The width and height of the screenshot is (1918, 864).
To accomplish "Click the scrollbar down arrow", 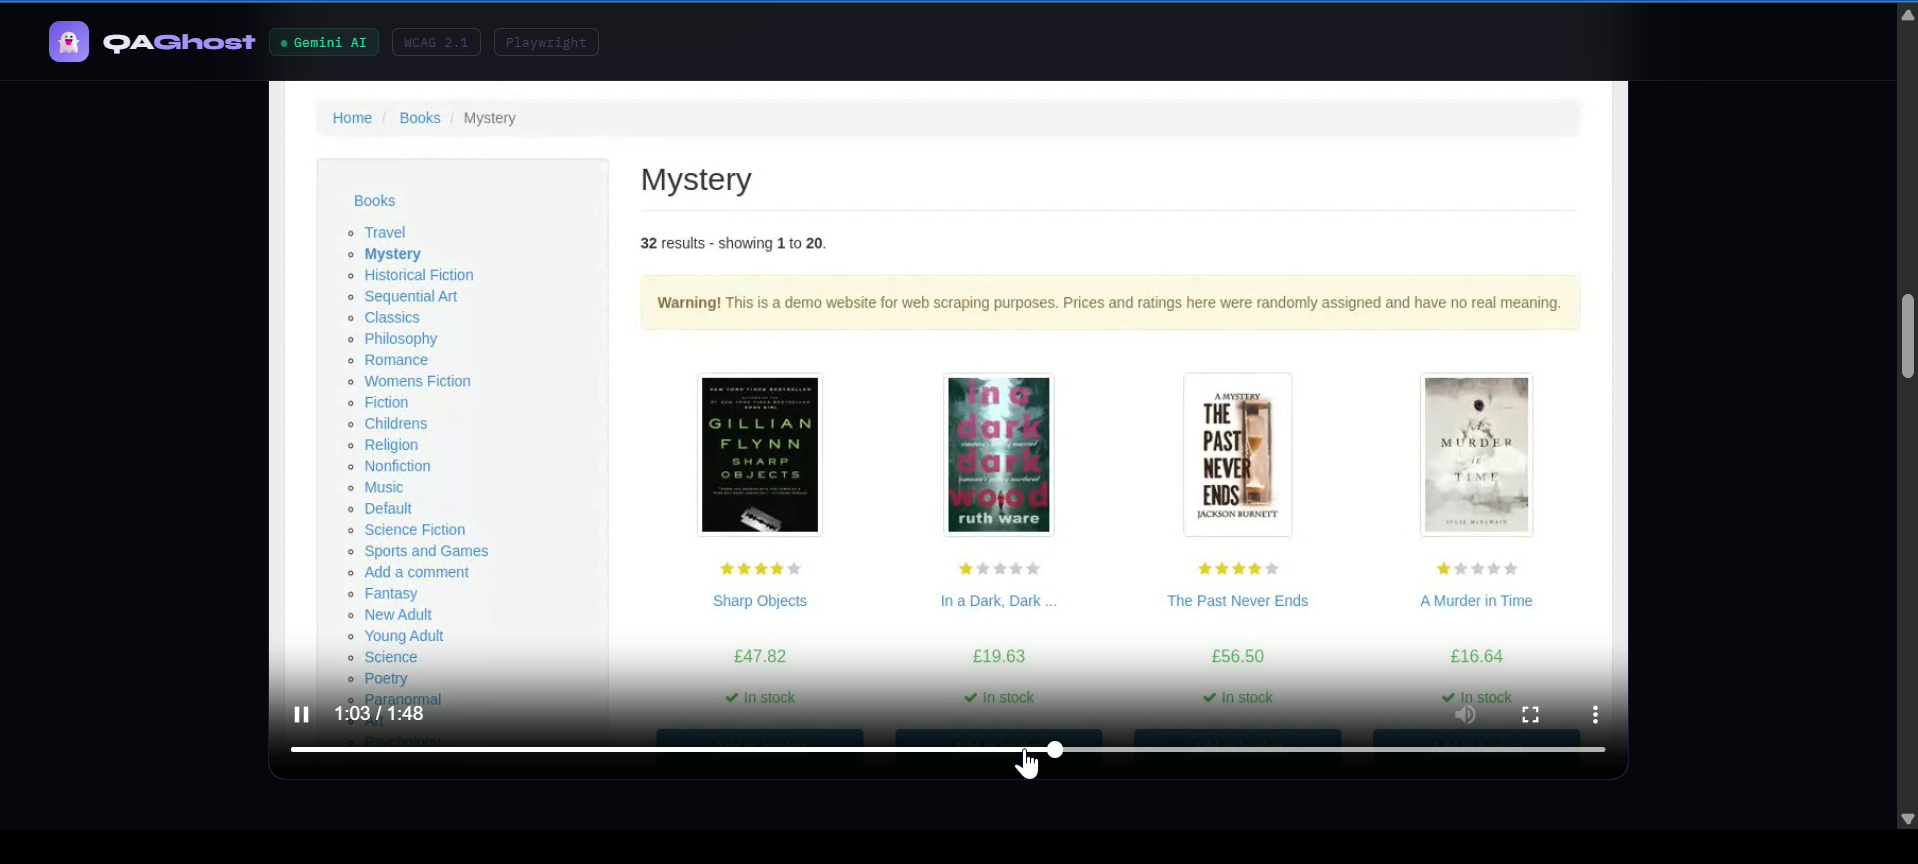I will (1907, 819).
